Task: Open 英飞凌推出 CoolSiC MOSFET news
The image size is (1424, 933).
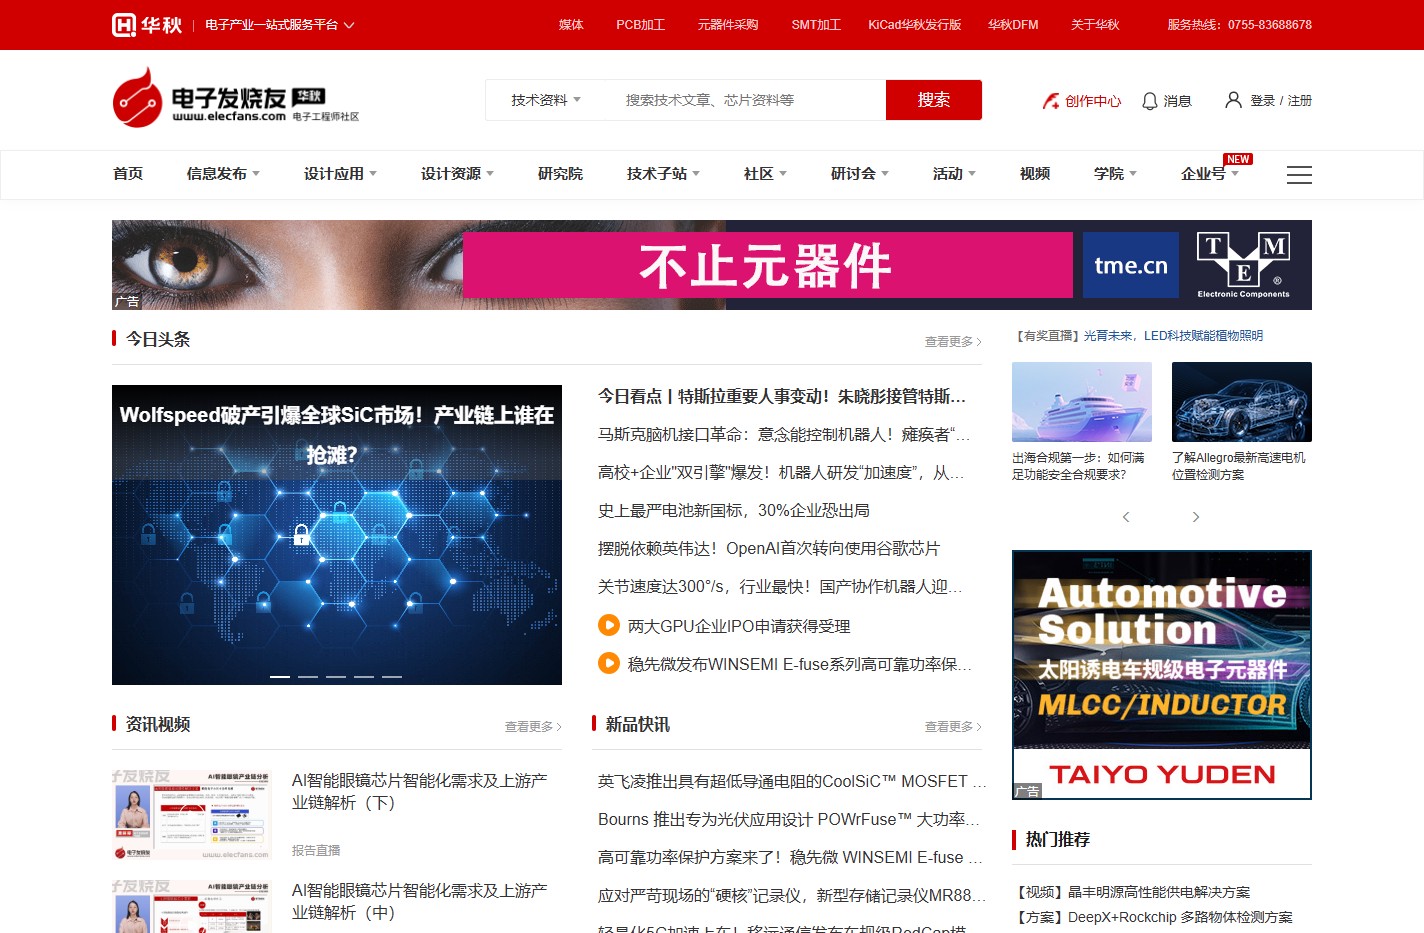Action: 792,781
